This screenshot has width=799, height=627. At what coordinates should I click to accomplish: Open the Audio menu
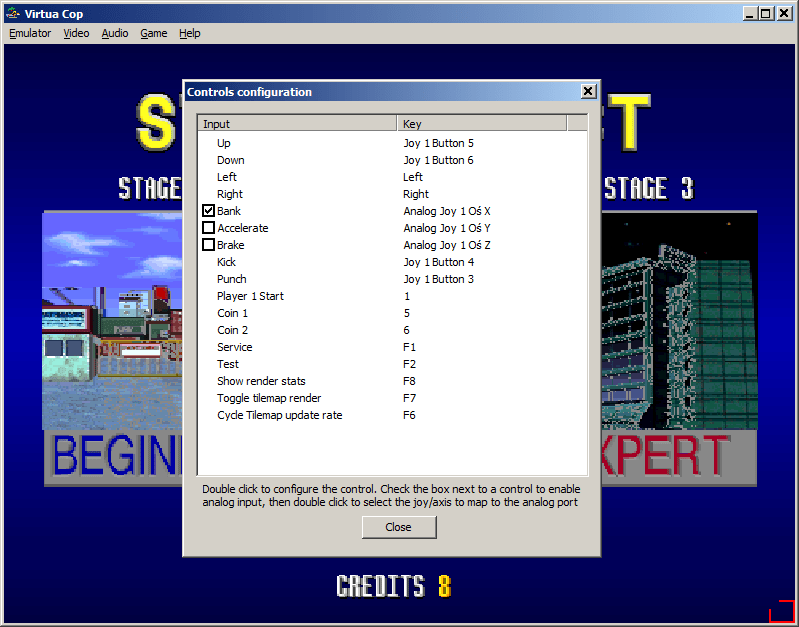coord(115,33)
